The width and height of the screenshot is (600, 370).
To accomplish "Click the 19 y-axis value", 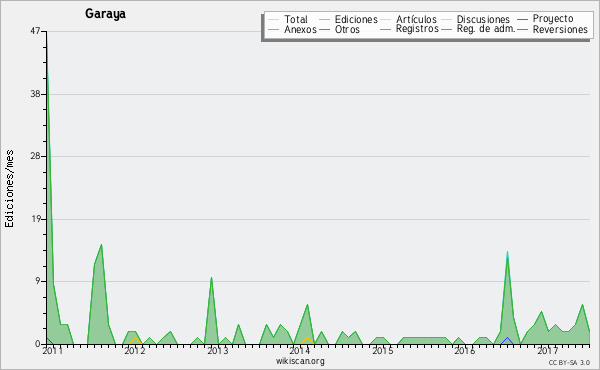I will click(35, 219).
